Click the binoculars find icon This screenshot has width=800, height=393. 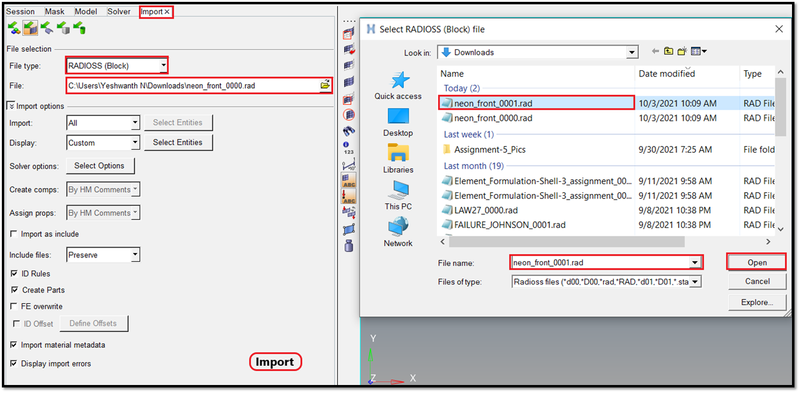click(x=349, y=131)
